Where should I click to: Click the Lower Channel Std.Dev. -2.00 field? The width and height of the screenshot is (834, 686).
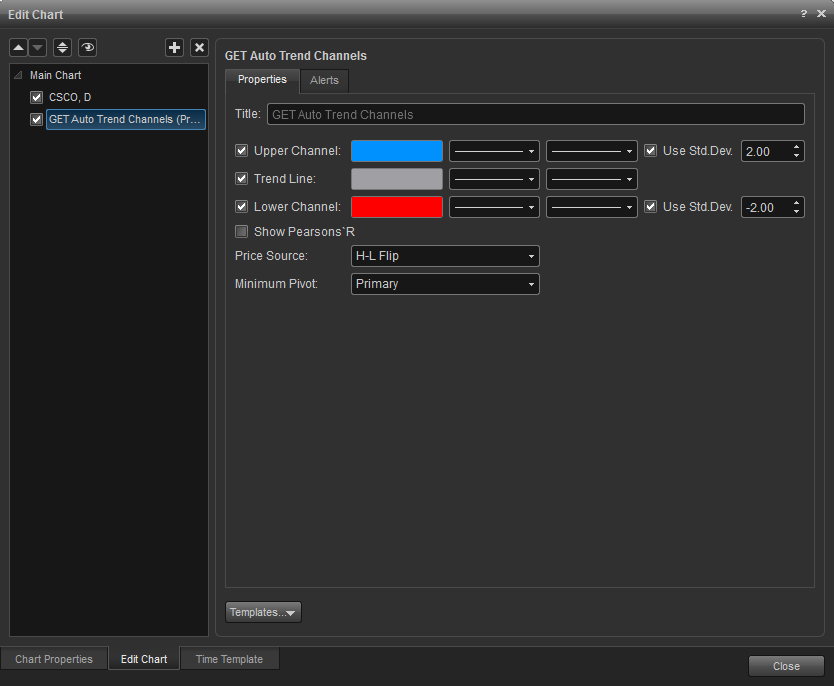(766, 207)
